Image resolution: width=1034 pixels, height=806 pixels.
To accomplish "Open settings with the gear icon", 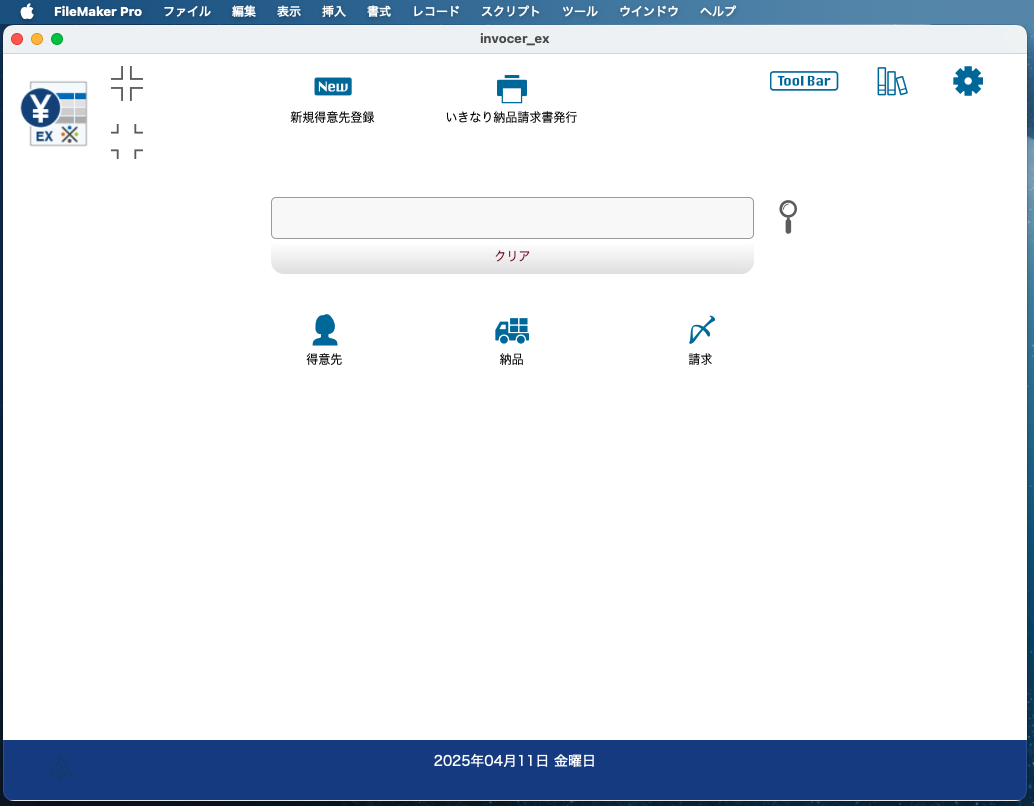I will [x=967, y=81].
